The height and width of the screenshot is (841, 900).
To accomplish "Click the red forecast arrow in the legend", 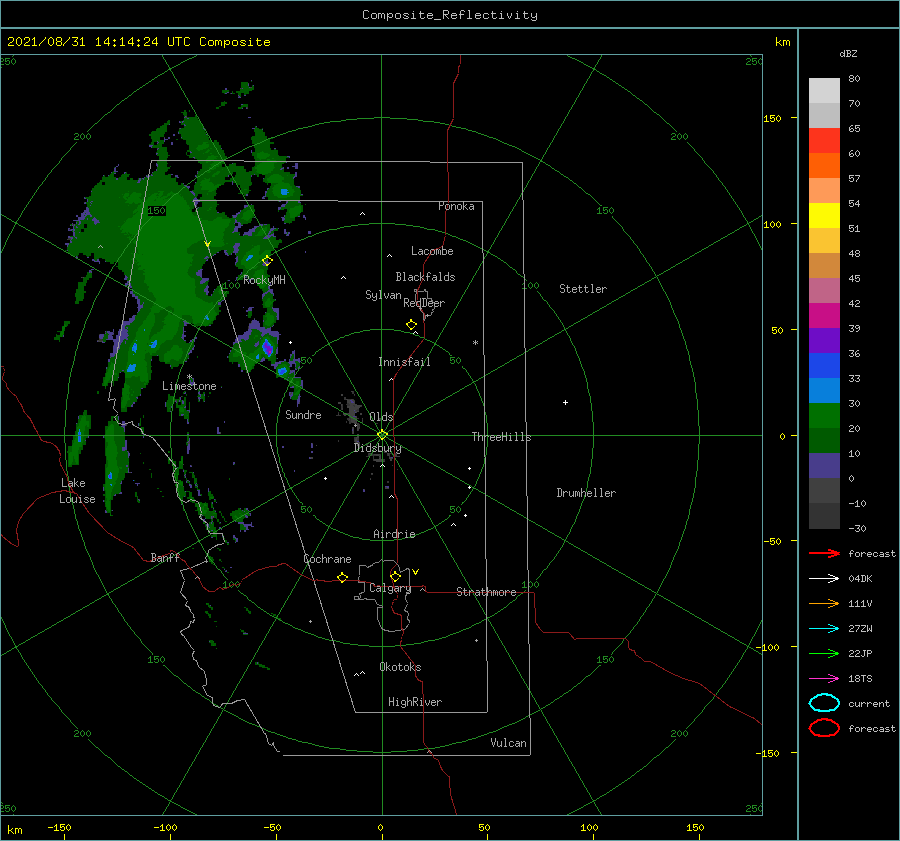I will tap(824, 553).
